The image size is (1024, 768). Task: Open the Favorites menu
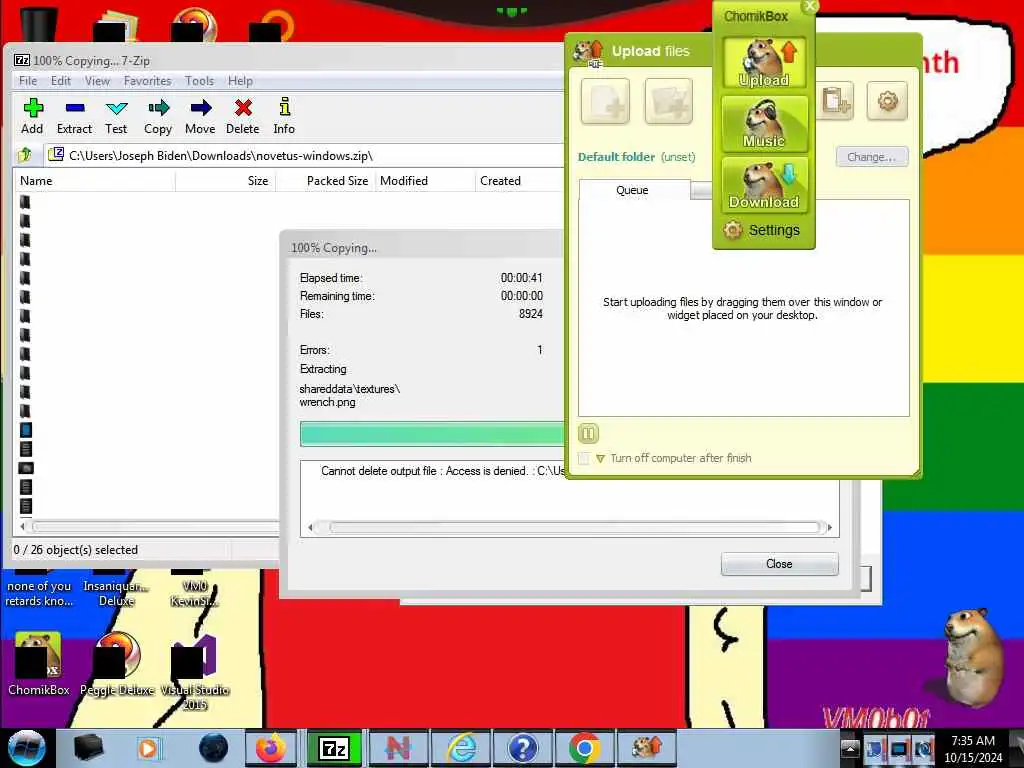[148, 81]
